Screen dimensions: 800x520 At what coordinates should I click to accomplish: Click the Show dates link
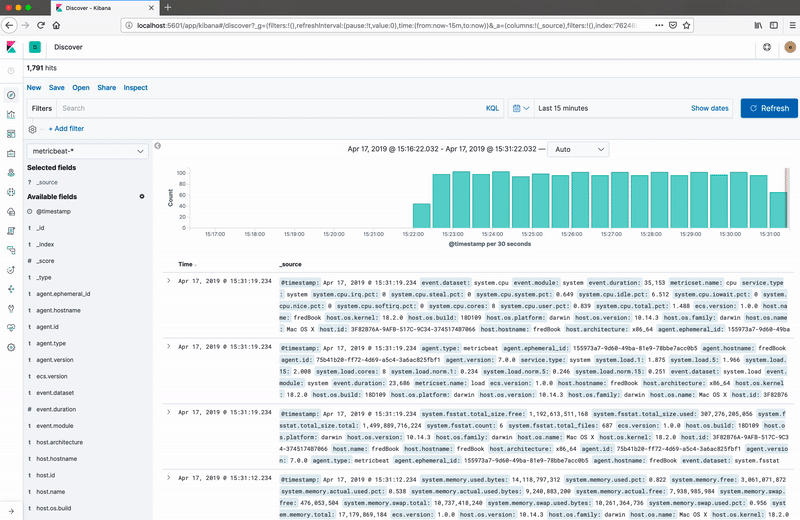[710, 108]
